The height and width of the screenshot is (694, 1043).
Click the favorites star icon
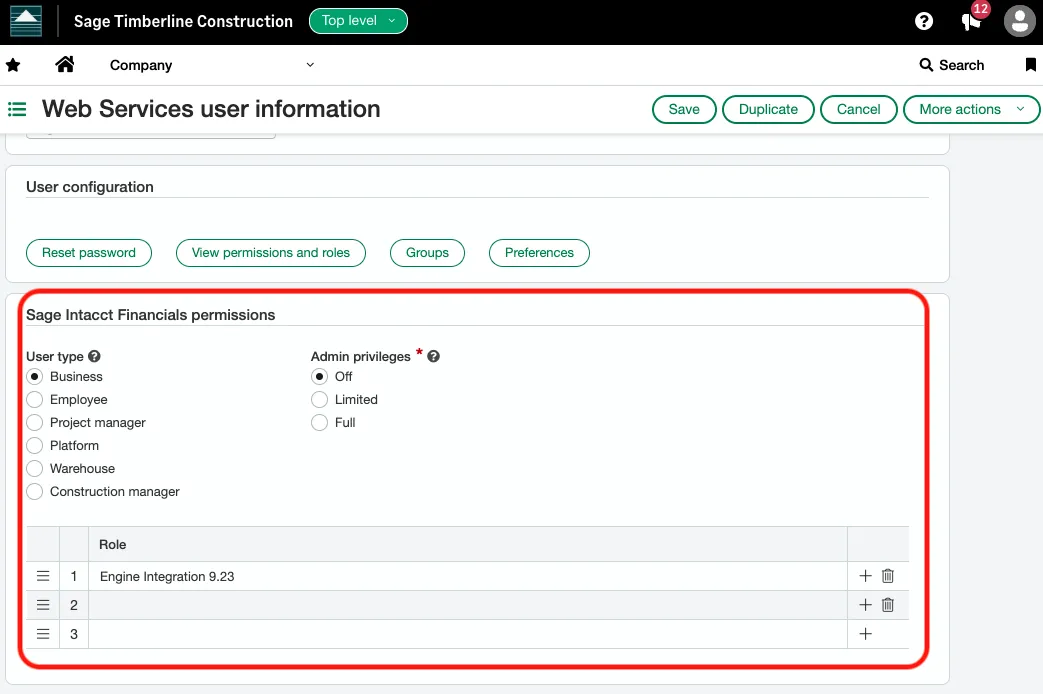pos(13,65)
